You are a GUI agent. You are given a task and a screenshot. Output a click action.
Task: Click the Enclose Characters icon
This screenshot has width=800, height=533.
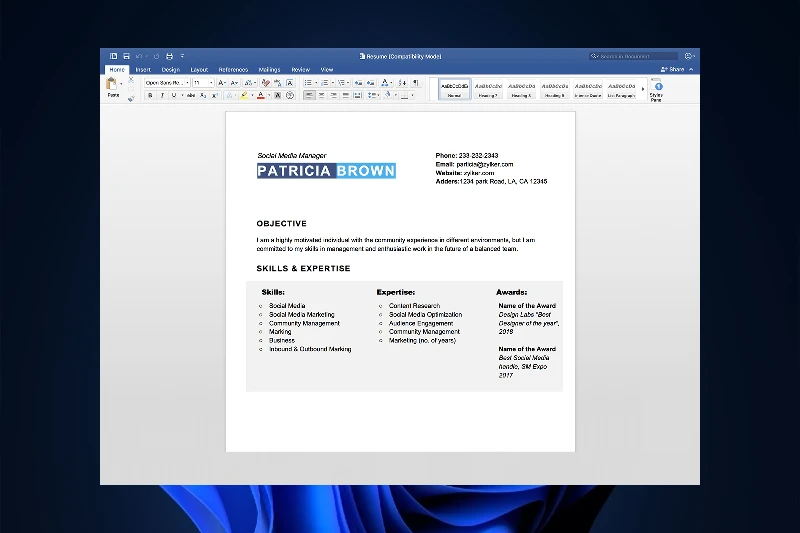pos(290,95)
